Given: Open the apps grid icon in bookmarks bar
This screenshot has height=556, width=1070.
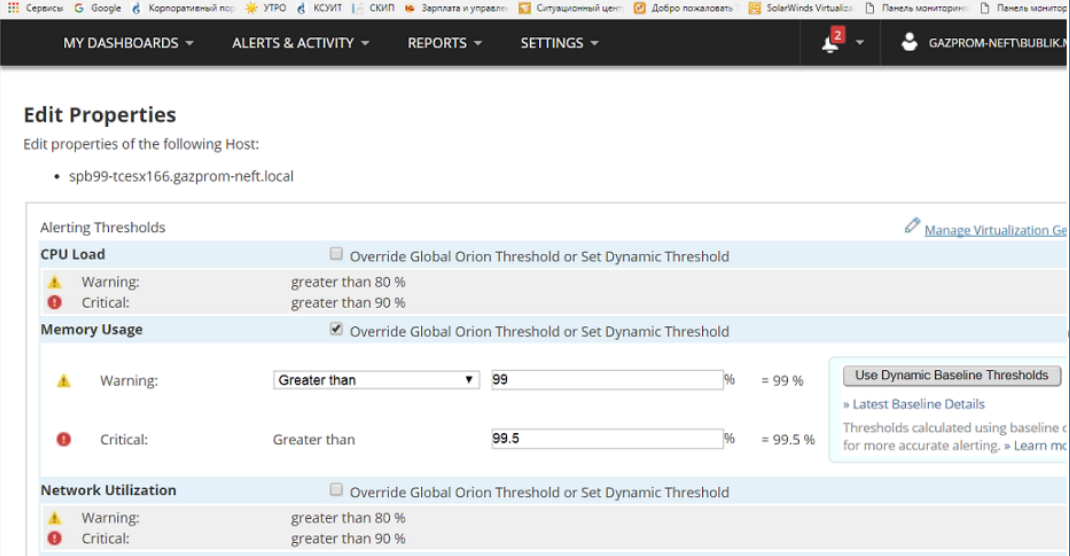Looking at the screenshot, I should [x=13, y=8].
